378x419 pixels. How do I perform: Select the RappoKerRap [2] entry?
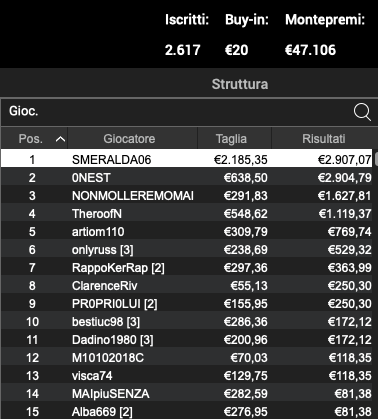pyautogui.click(x=187, y=267)
